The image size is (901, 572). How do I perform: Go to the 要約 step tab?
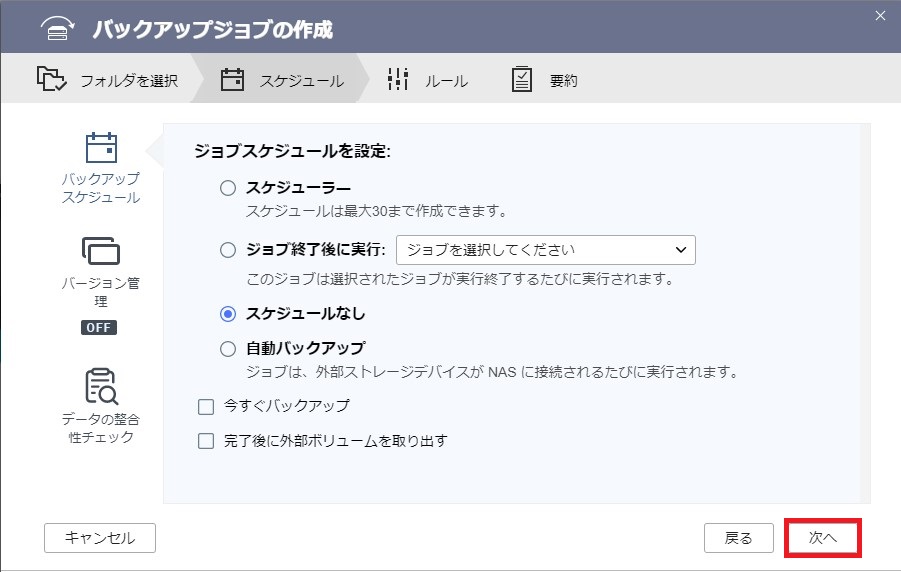coord(545,80)
